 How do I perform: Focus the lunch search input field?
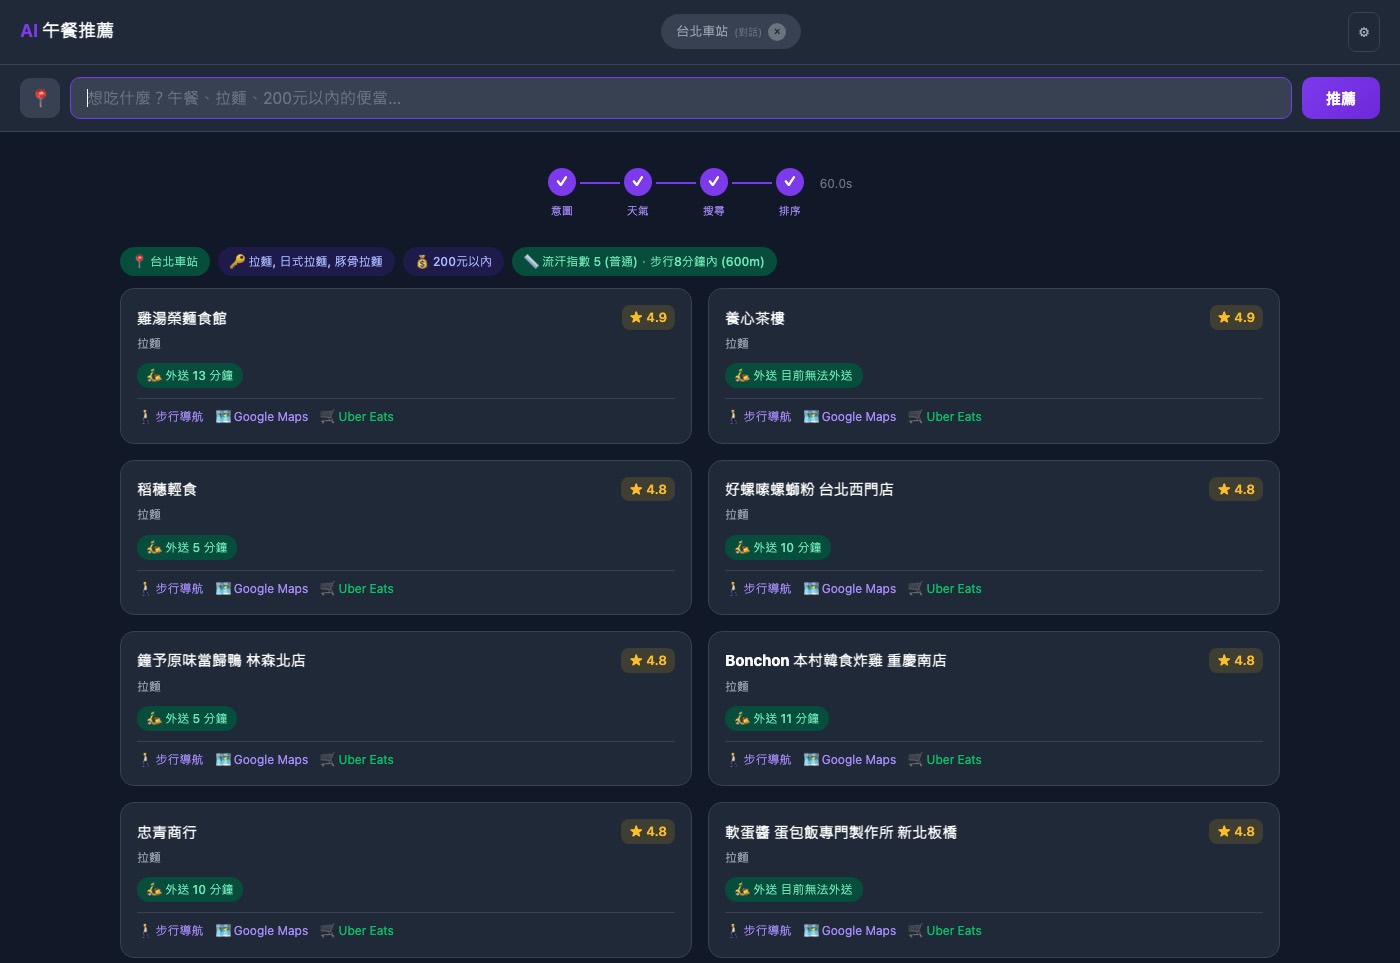[x=680, y=98]
